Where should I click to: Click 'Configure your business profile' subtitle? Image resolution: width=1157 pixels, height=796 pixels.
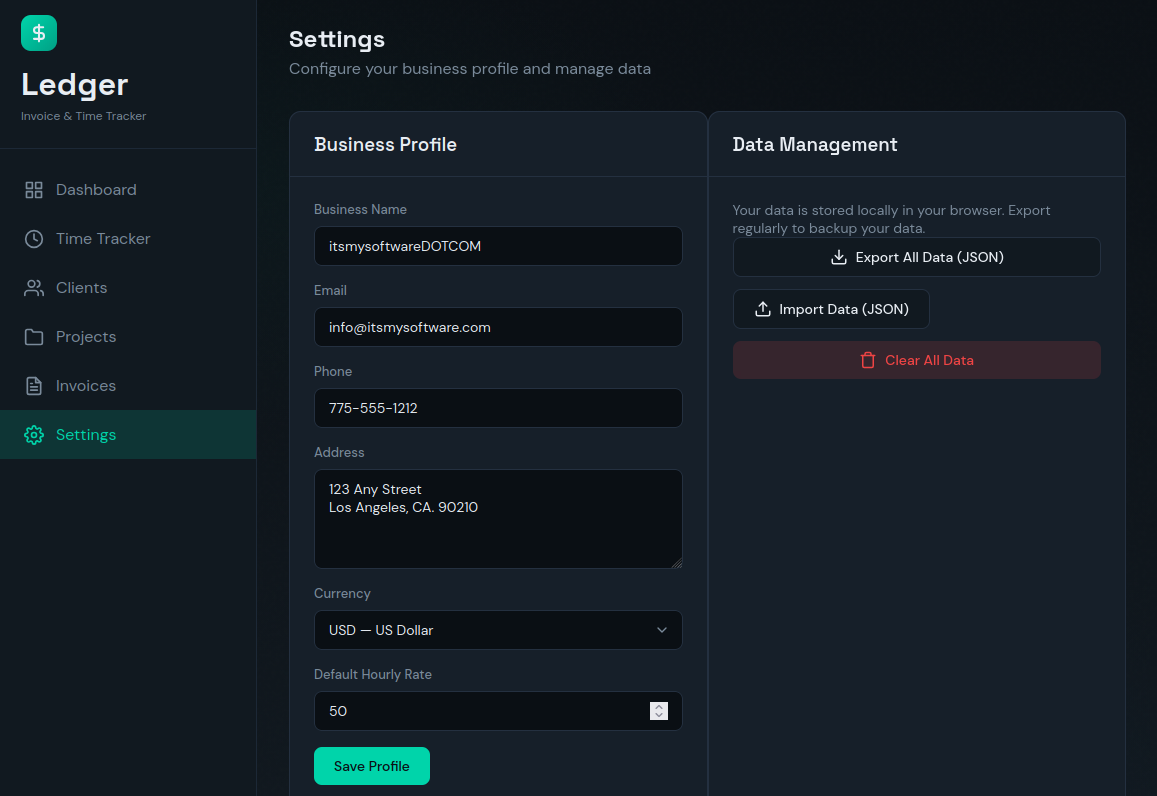(470, 69)
